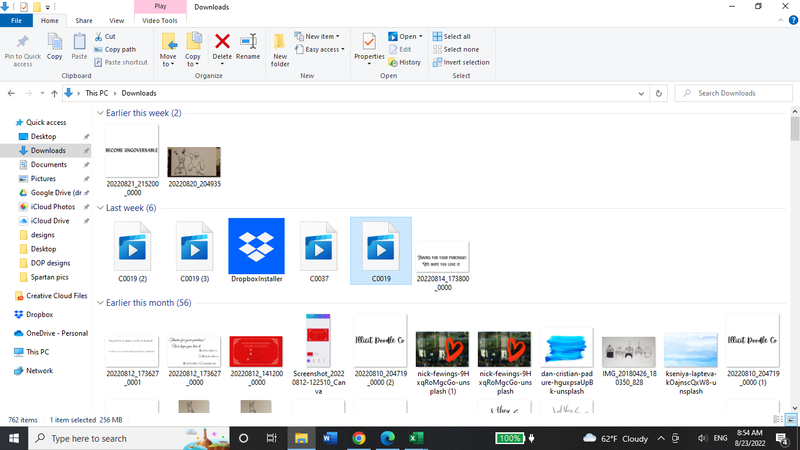Navigate back with the back arrow
The height and width of the screenshot is (450, 800).
[x=11, y=93]
